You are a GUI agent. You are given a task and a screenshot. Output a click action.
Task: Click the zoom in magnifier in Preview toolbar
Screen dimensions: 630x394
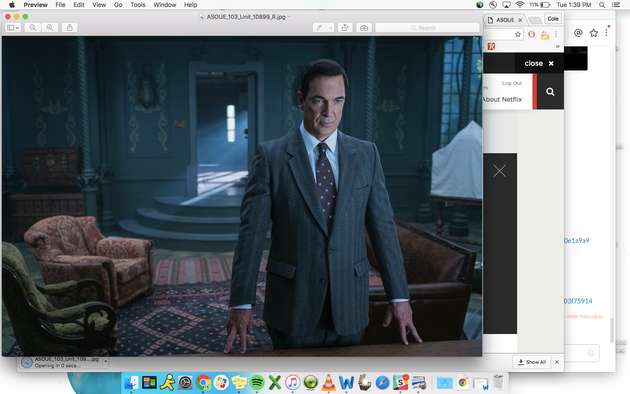point(50,28)
